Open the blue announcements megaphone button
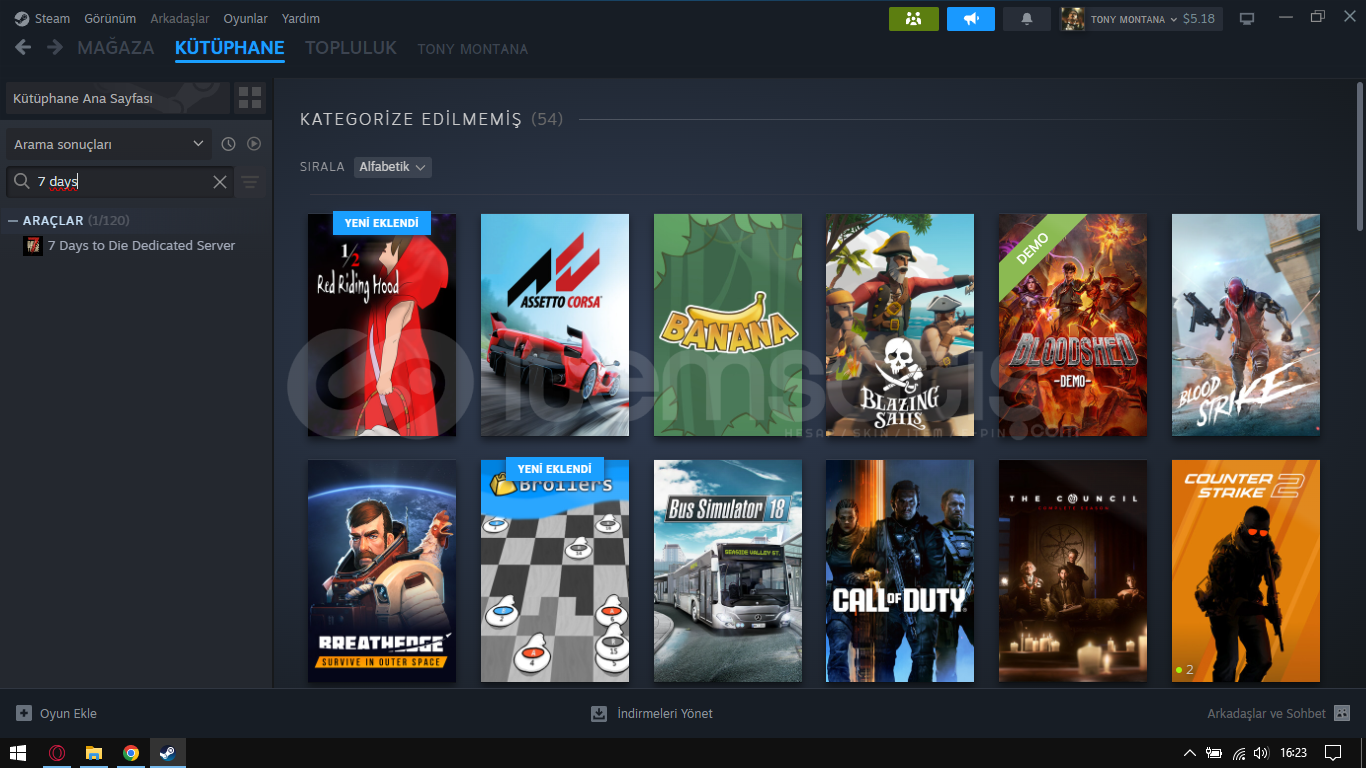This screenshot has height=768, width=1366. coord(971,19)
